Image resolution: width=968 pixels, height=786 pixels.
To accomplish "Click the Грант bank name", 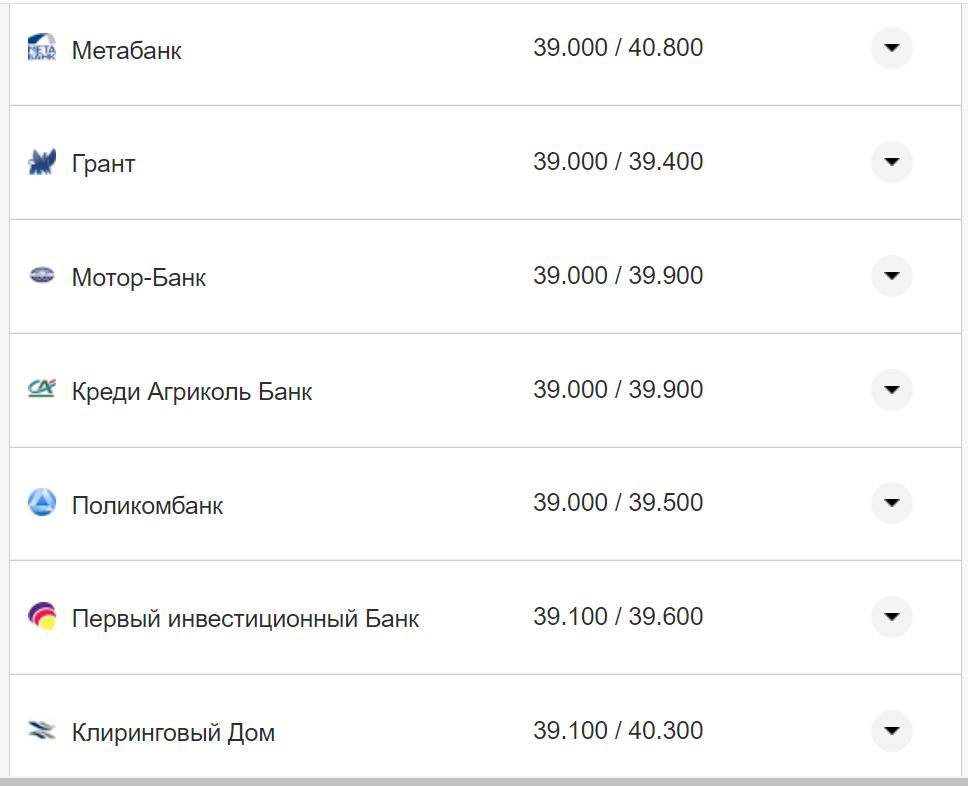I will 102,163.
